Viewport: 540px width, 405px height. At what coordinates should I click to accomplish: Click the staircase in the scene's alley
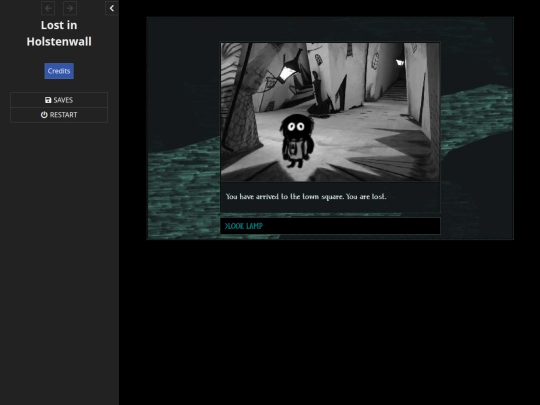[x=396, y=90]
